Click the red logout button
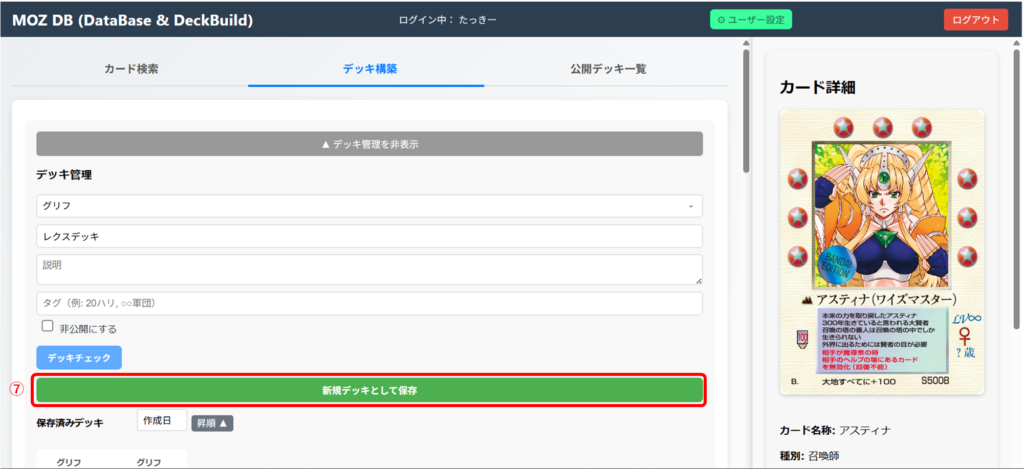 pyautogui.click(x=975, y=19)
